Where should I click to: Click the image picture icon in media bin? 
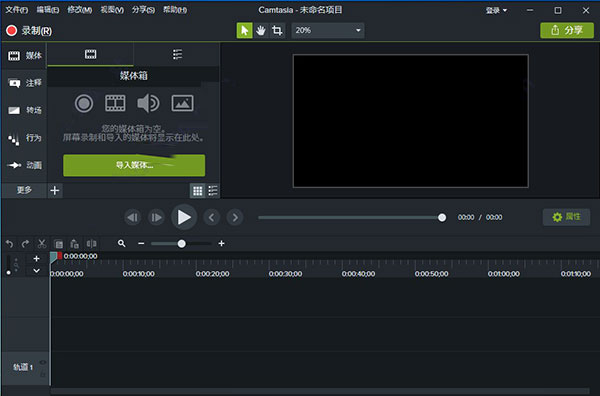coord(182,103)
